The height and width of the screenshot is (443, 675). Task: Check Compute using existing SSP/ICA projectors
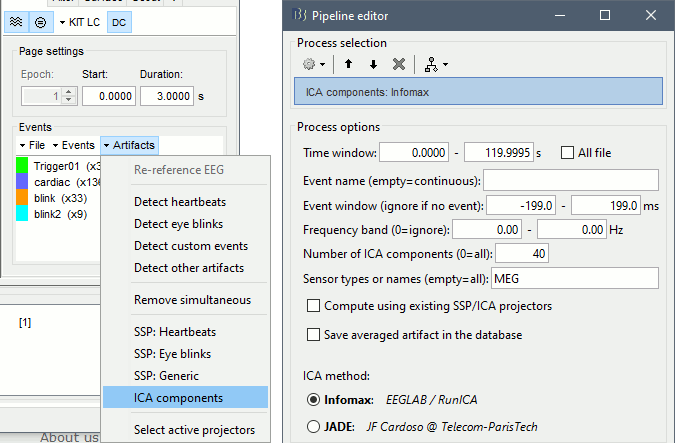[315, 306]
